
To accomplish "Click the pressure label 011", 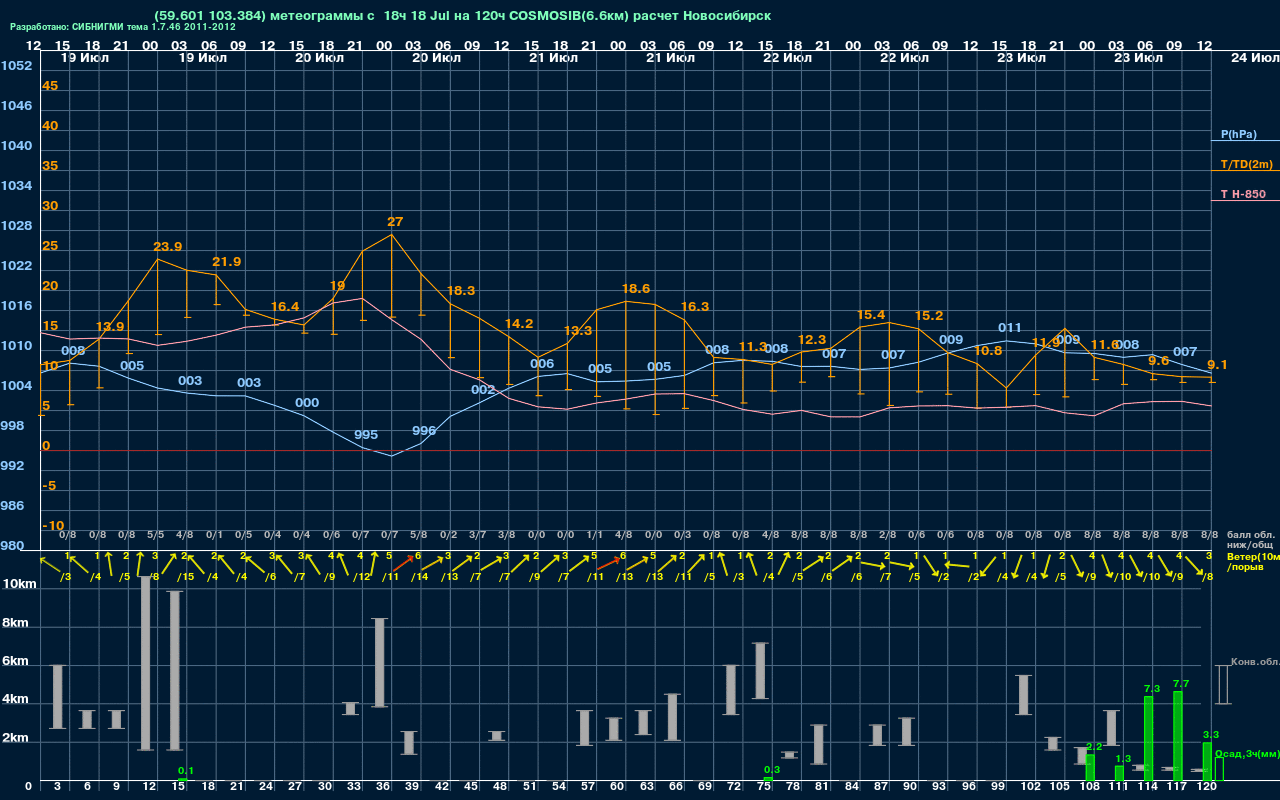I will tap(1010, 328).
